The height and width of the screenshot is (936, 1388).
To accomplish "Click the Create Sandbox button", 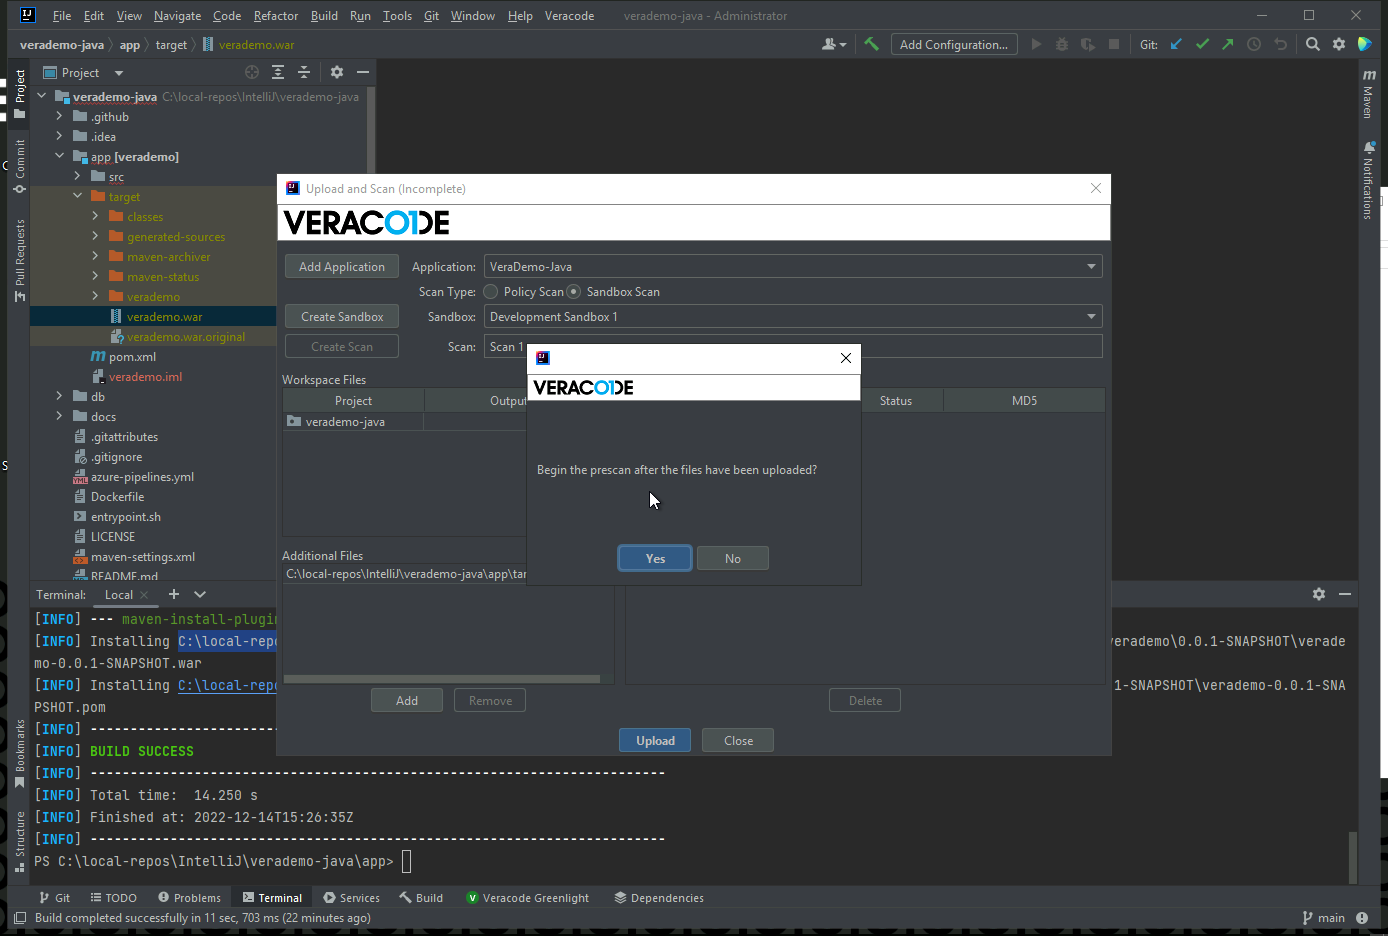I will tap(342, 316).
